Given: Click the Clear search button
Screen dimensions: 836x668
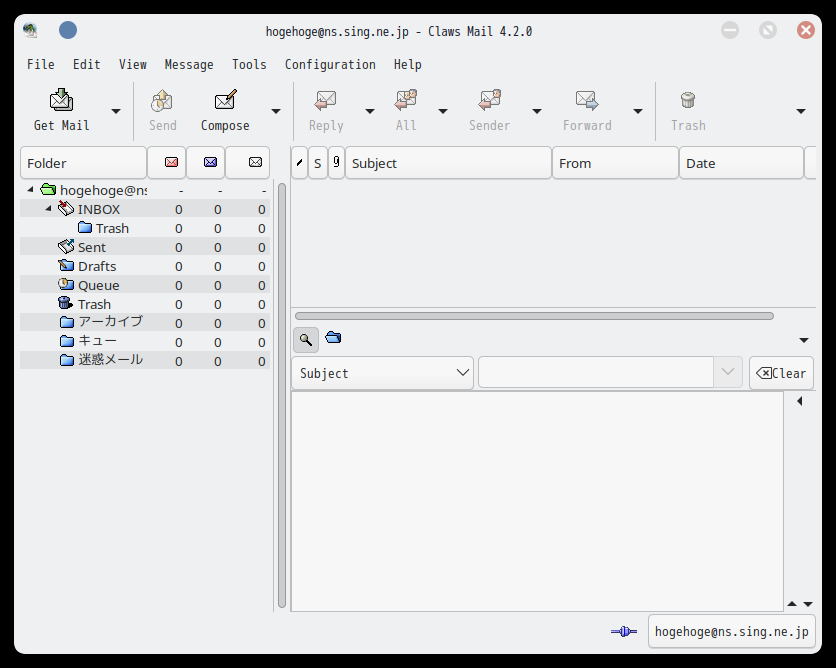Looking at the screenshot, I should 781,373.
